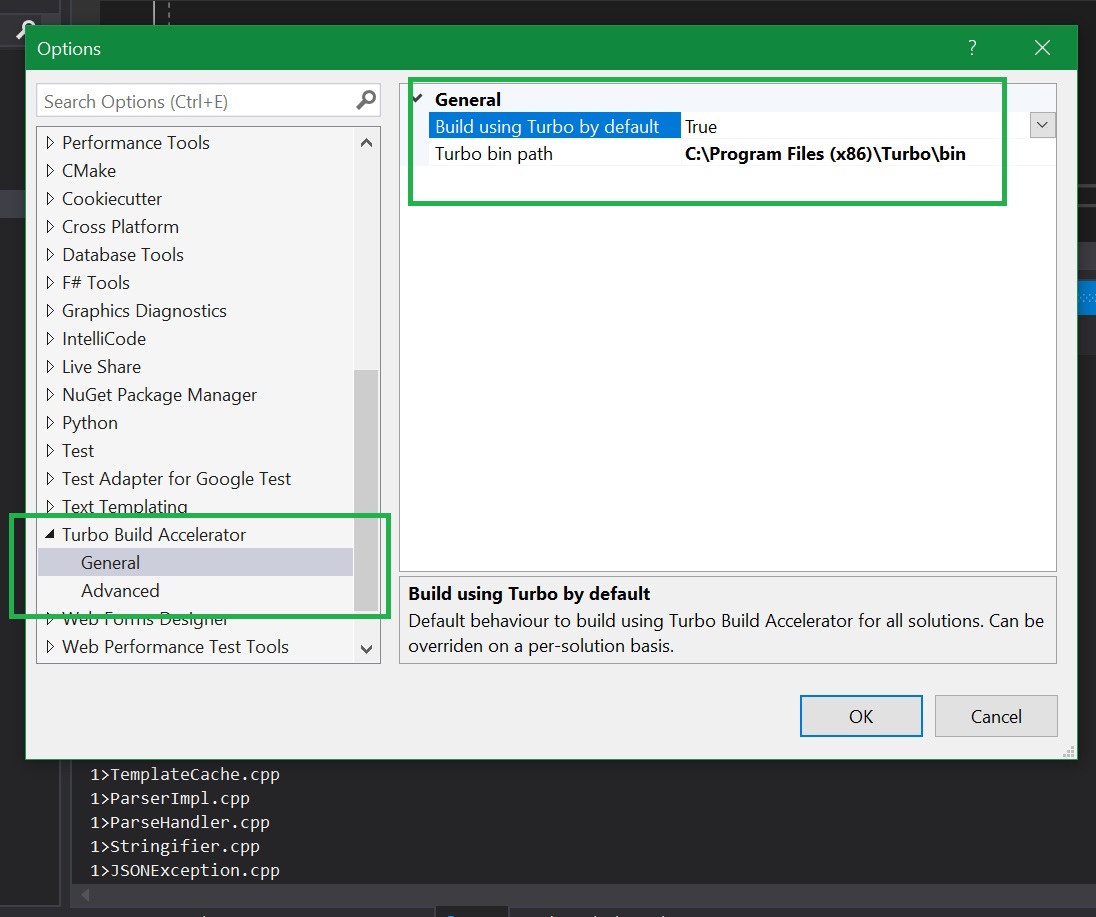Expand the Performance Tools node

click(50, 143)
